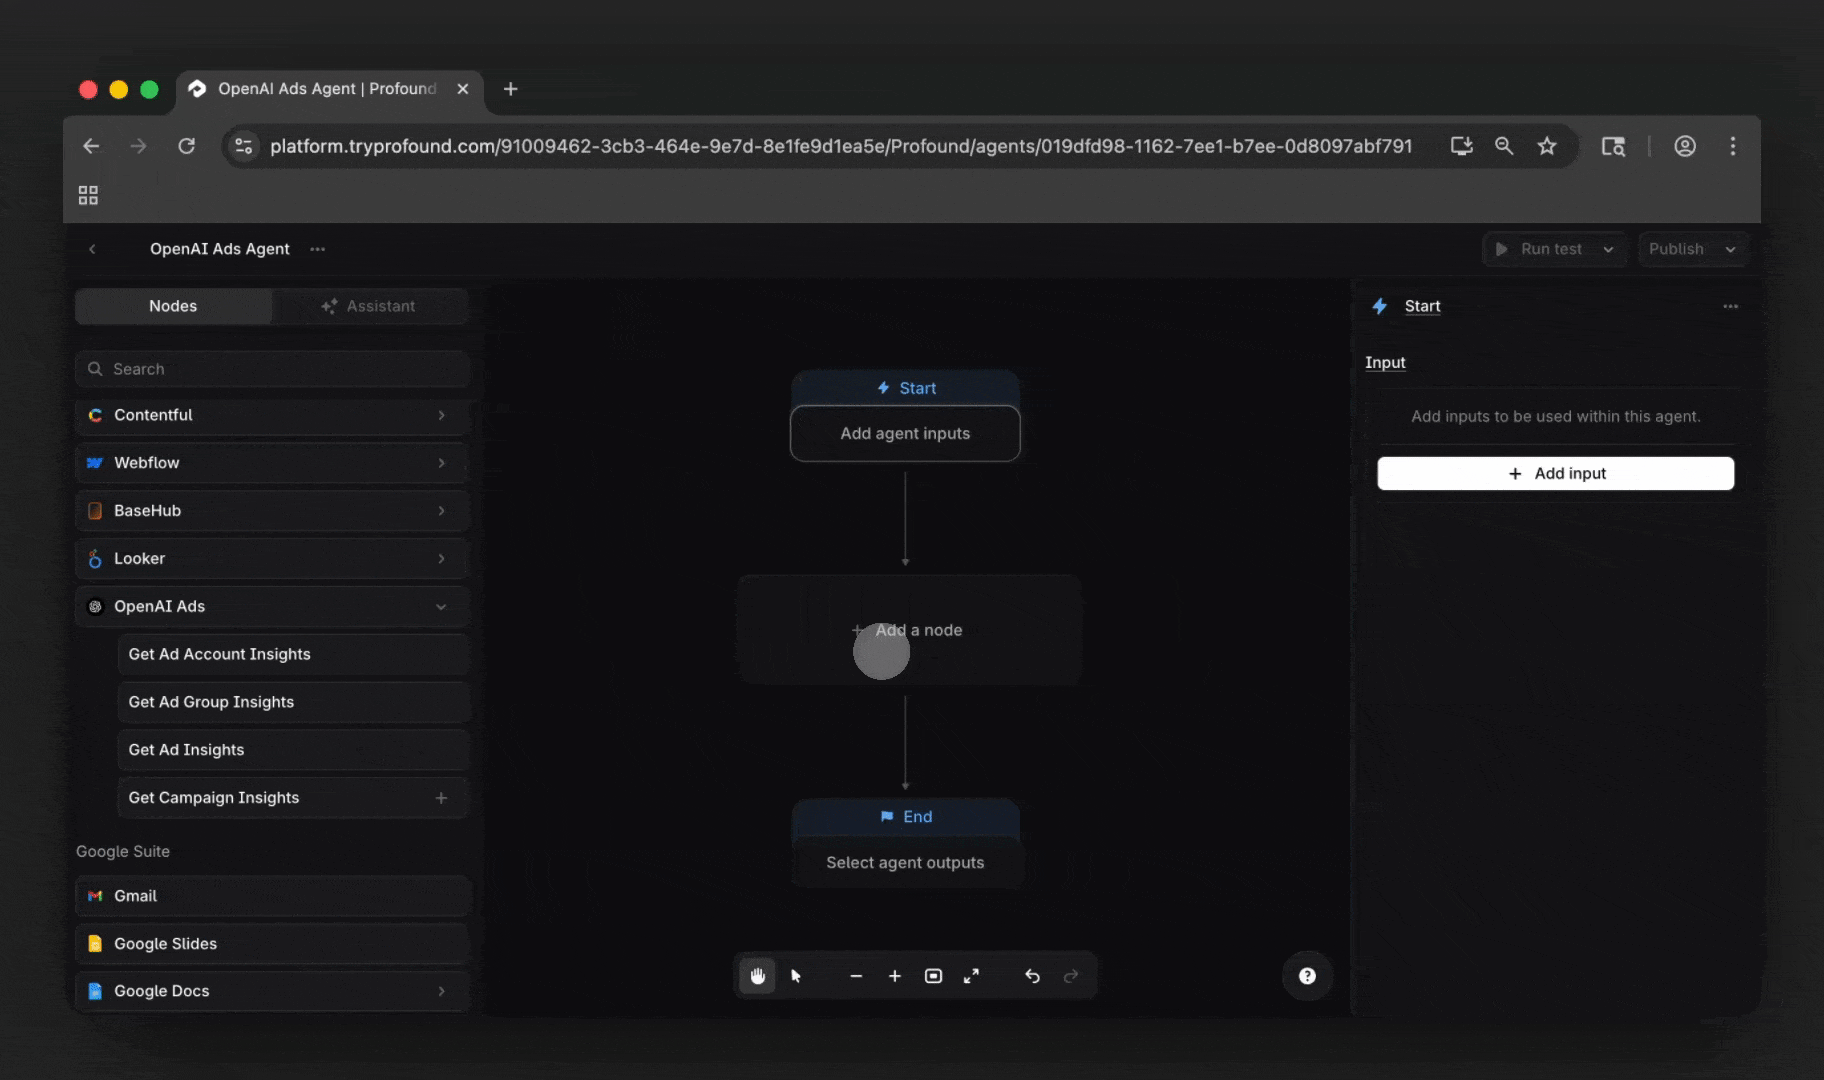The image size is (1824, 1080).
Task: Open the apps grid in bookmarks bar
Action: tap(88, 195)
